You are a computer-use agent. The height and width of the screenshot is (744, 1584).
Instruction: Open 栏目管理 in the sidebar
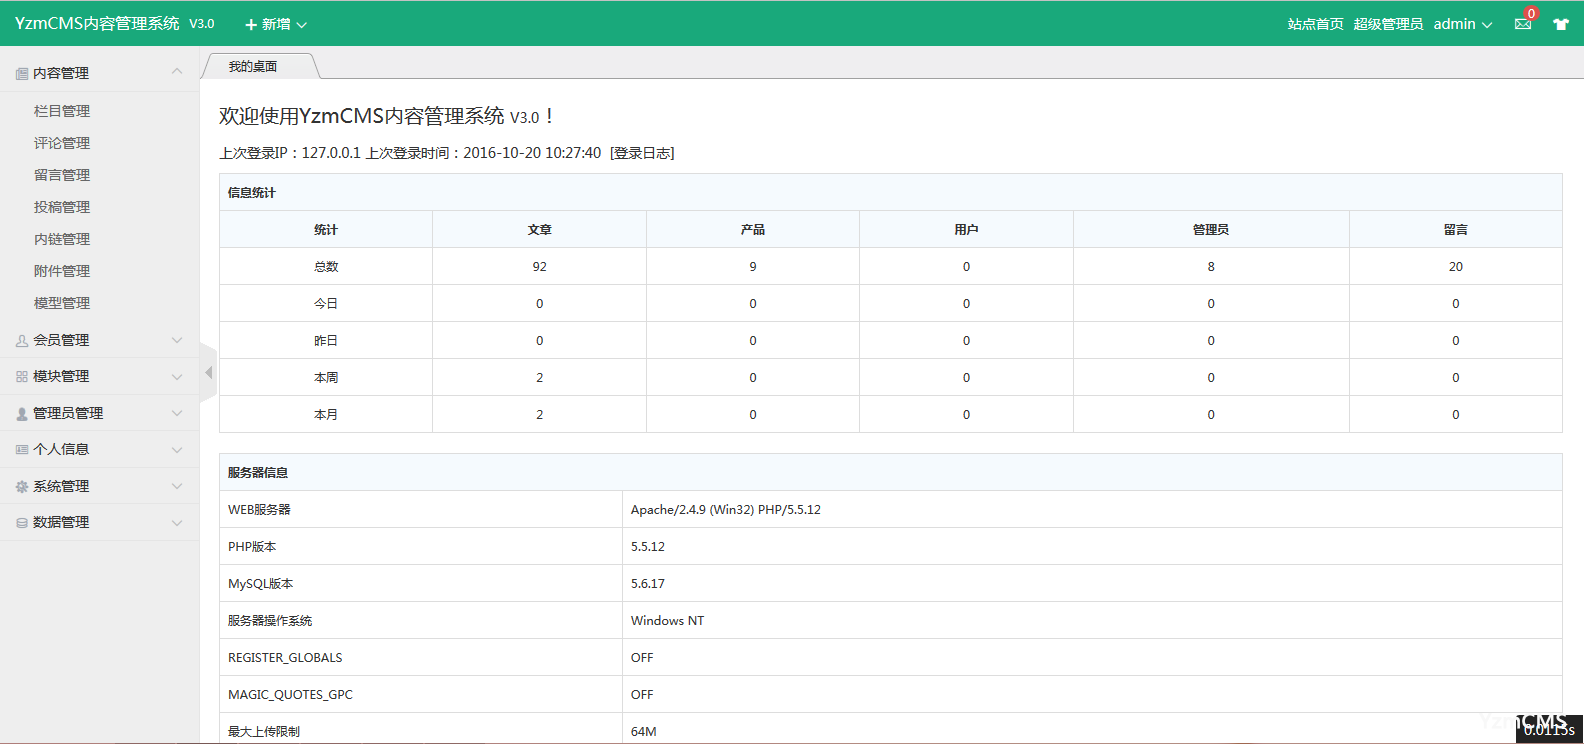tap(62, 111)
